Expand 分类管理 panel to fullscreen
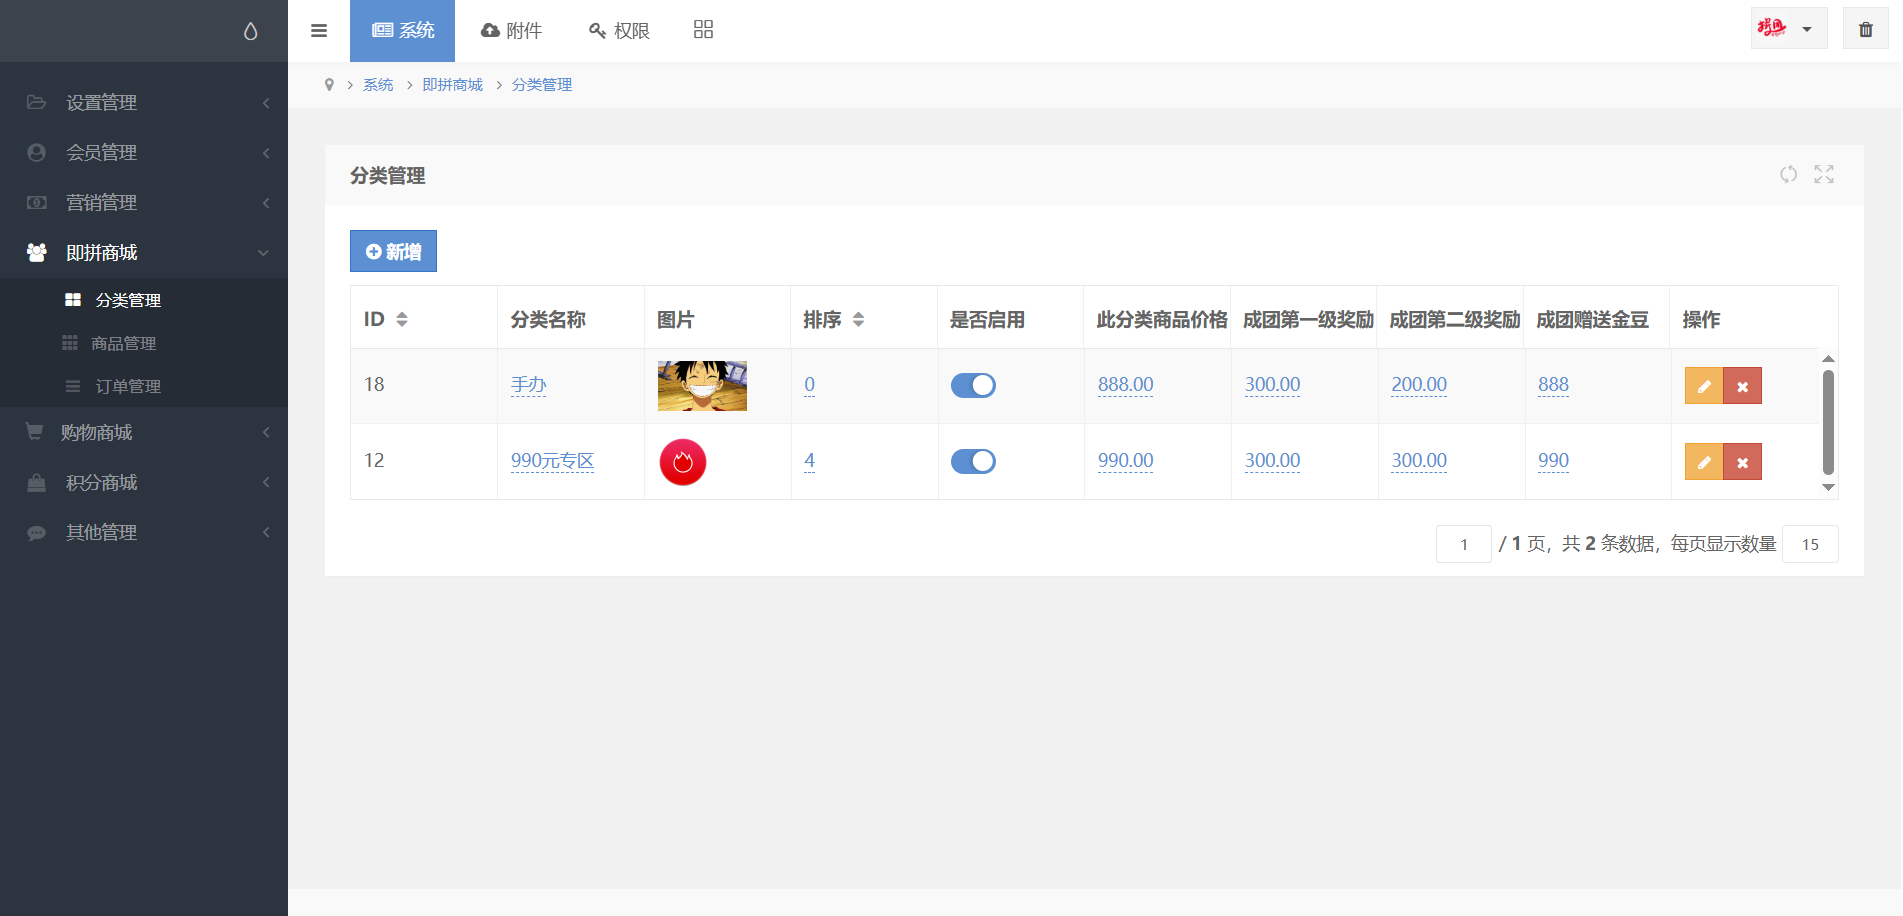 coord(1824,174)
